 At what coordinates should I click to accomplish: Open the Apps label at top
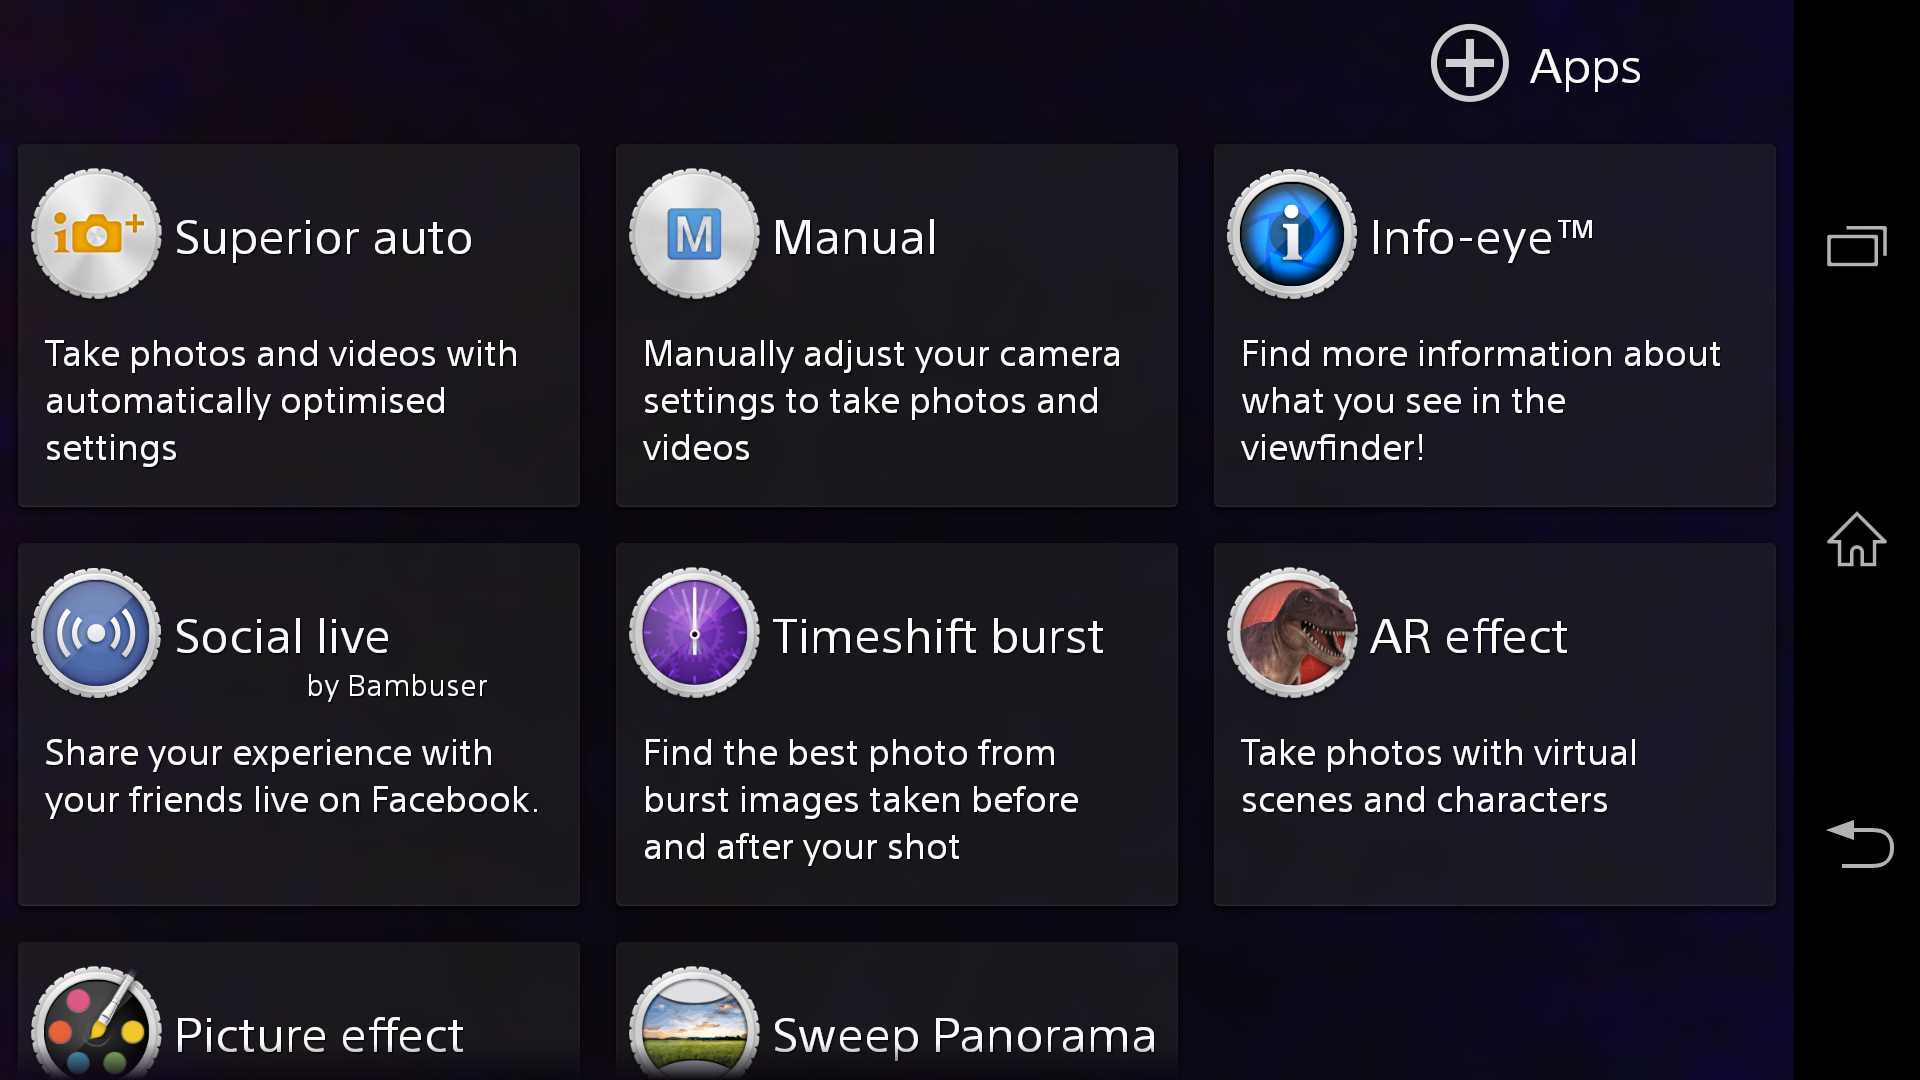[1585, 68]
